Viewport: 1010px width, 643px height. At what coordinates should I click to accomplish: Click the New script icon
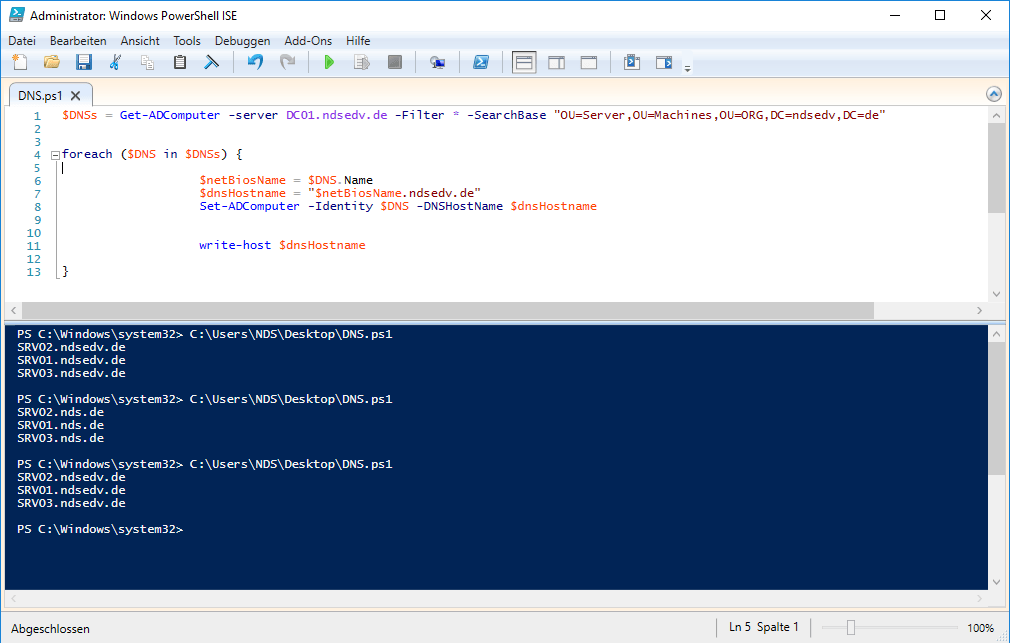pyautogui.click(x=19, y=63)
